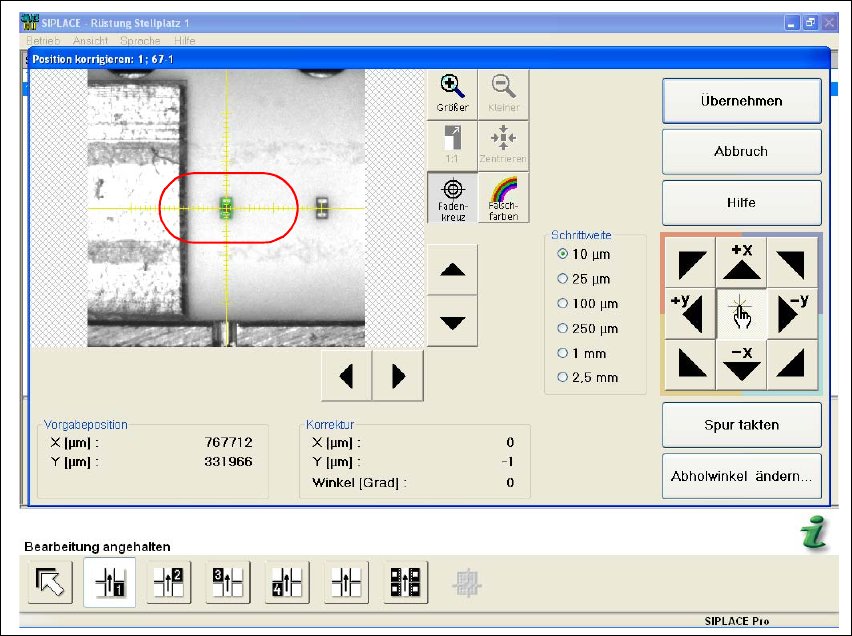Click the filmstrip icon in bottom toolbar
Viewport: 852px width, 636px height.
[x=406, y=581]
